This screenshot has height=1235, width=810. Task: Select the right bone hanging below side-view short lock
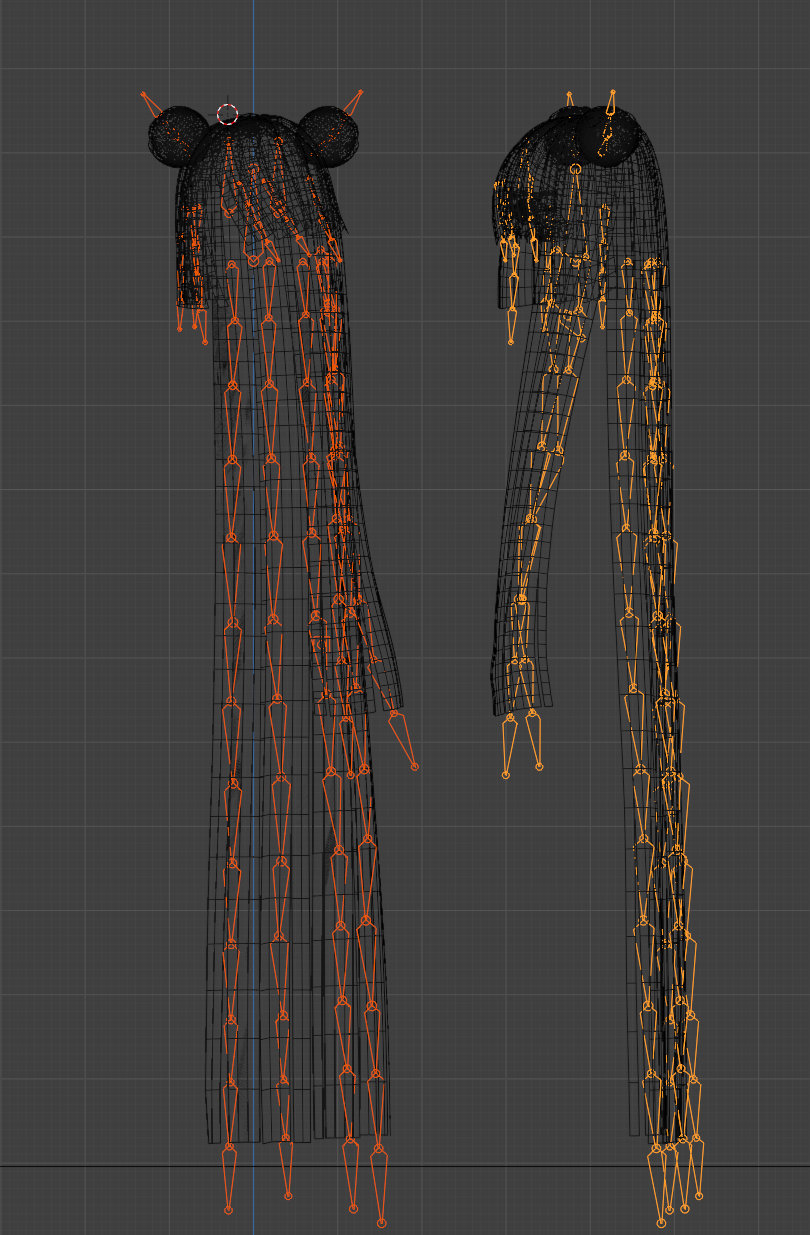(x=534, y=741)
